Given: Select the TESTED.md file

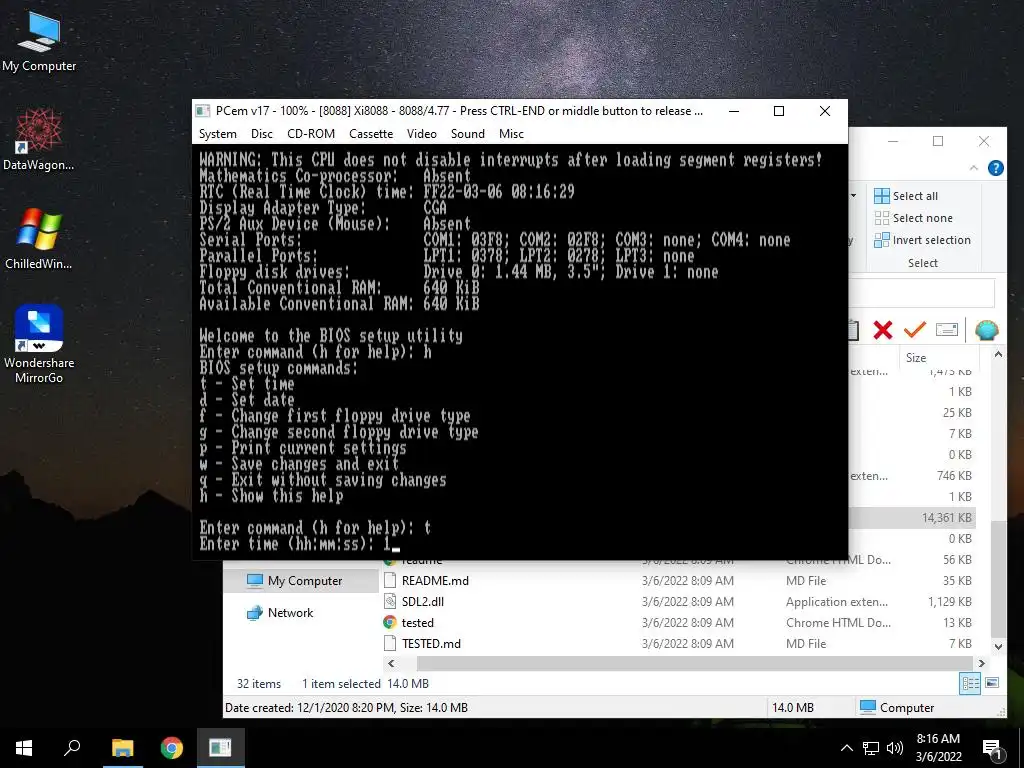Looking at the screenshot, I should pyautogui.click(x=431, y=643).
